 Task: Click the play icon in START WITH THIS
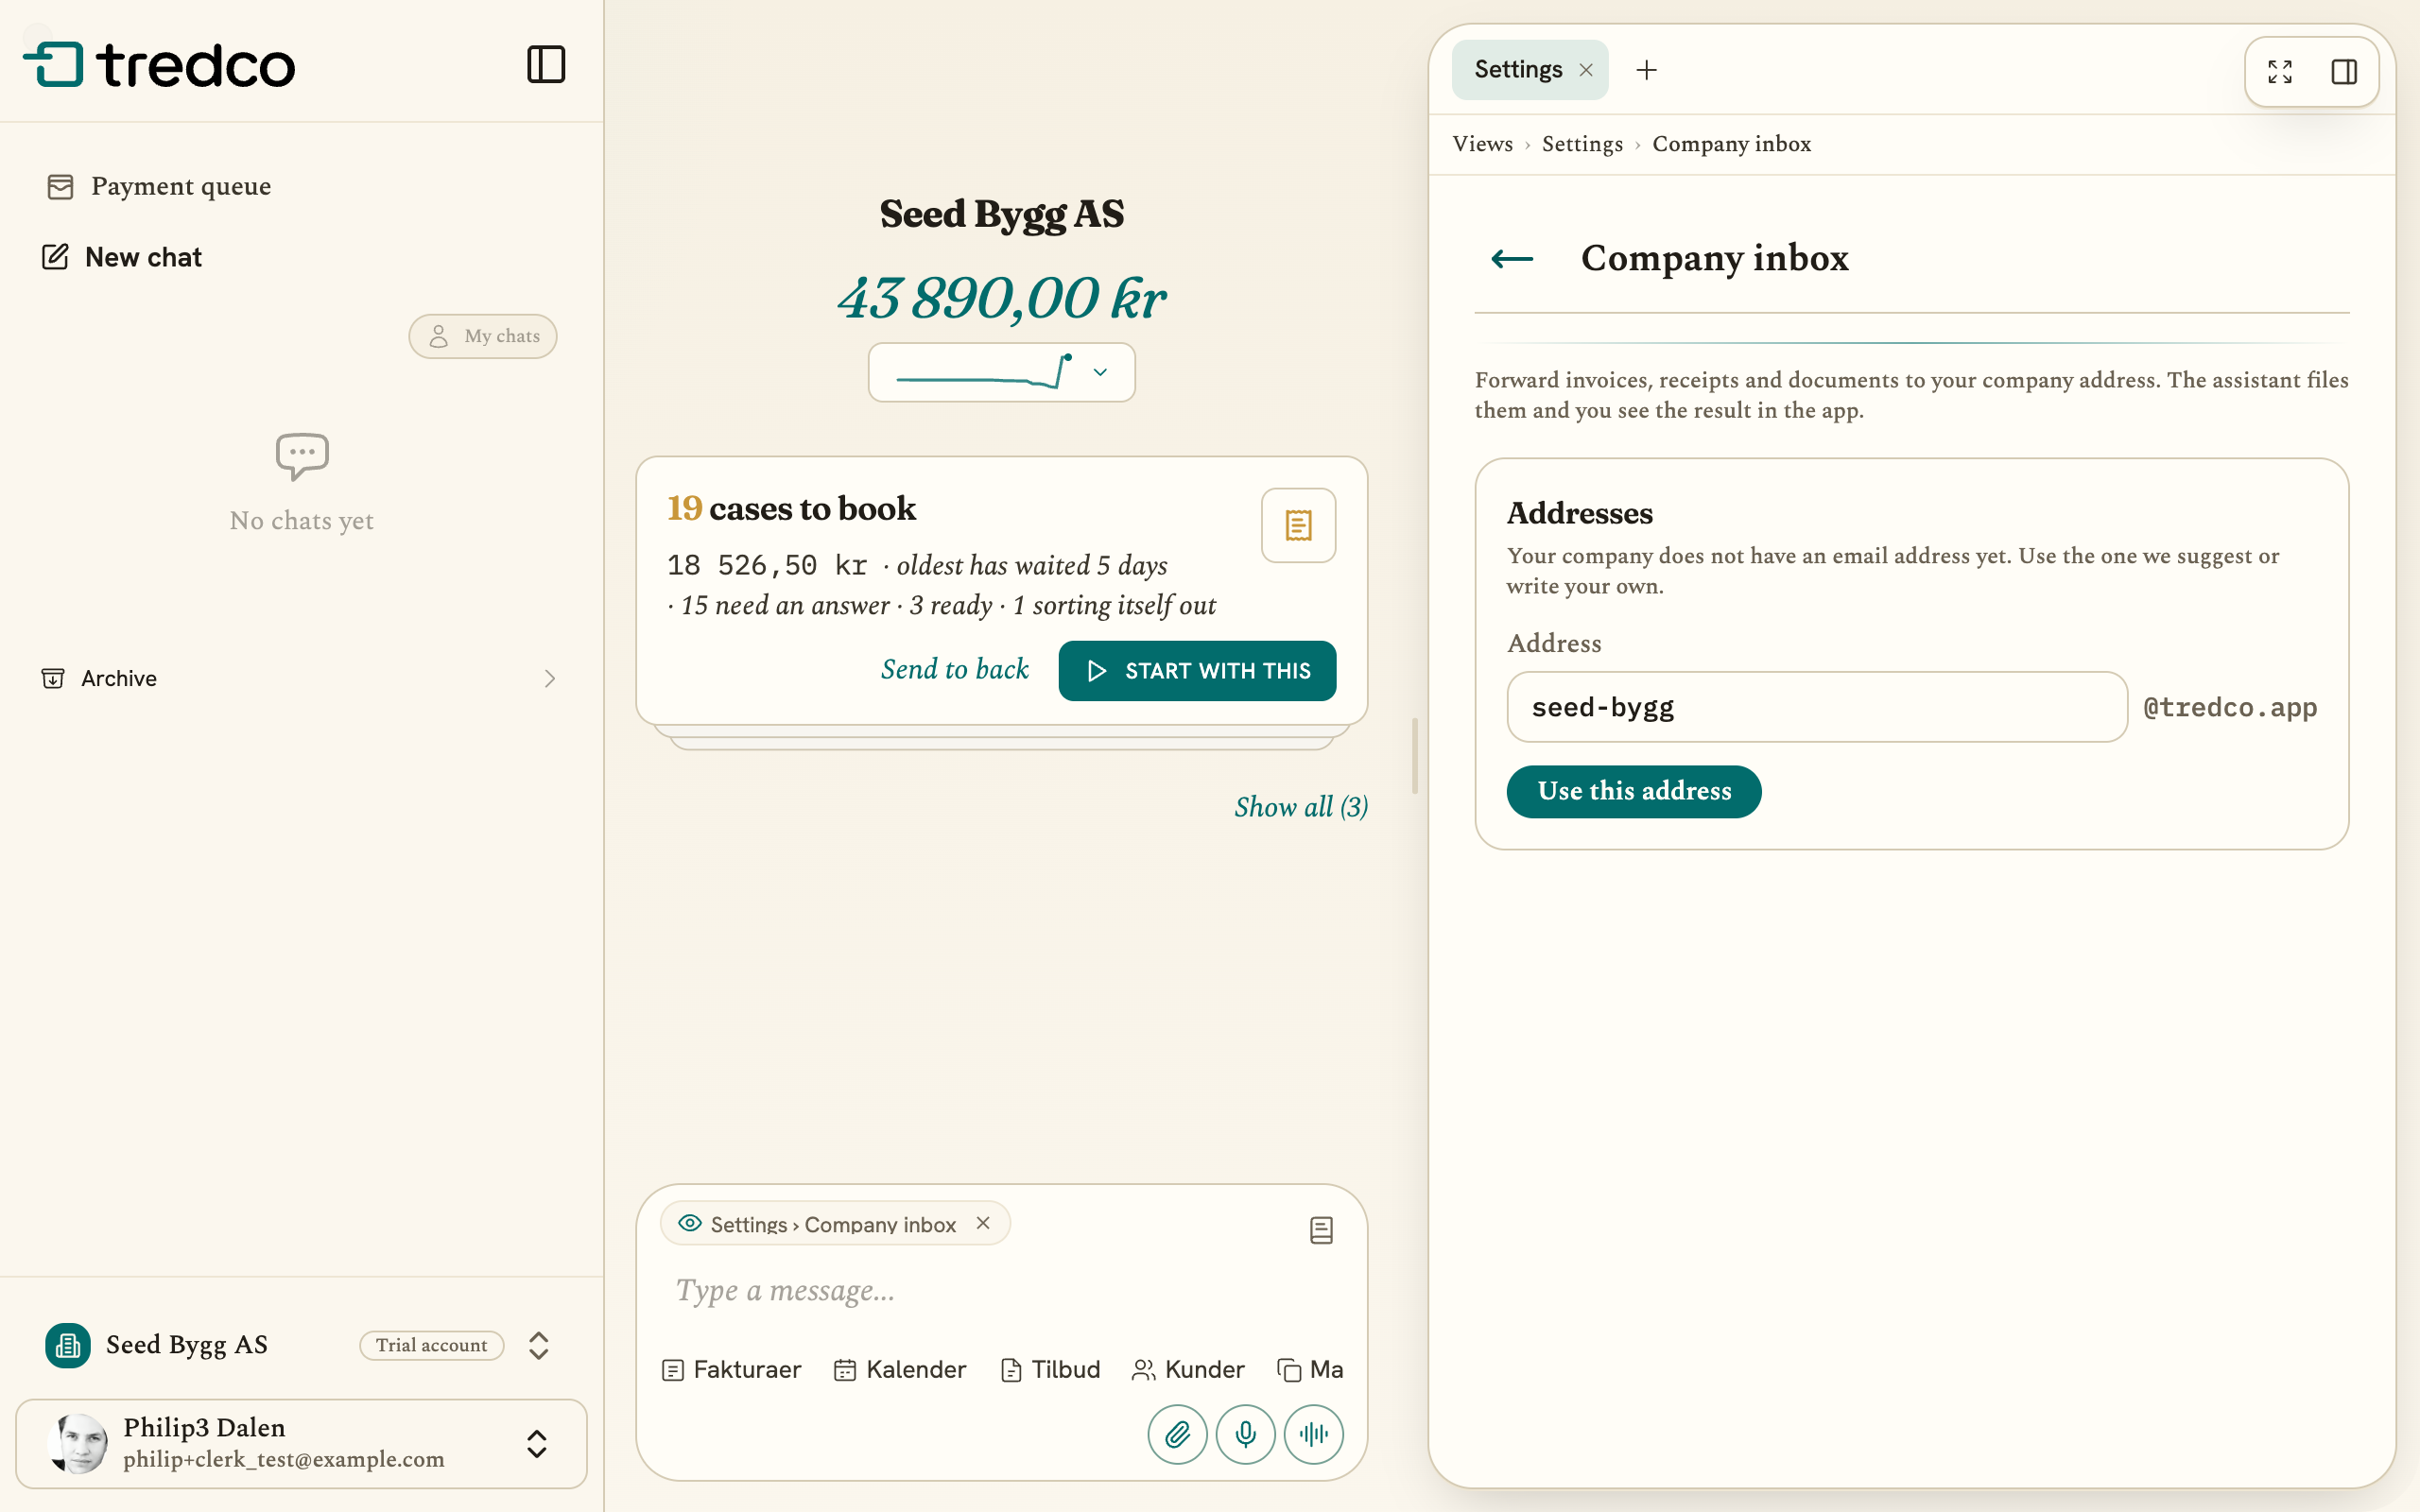[x=1097, y=671]
